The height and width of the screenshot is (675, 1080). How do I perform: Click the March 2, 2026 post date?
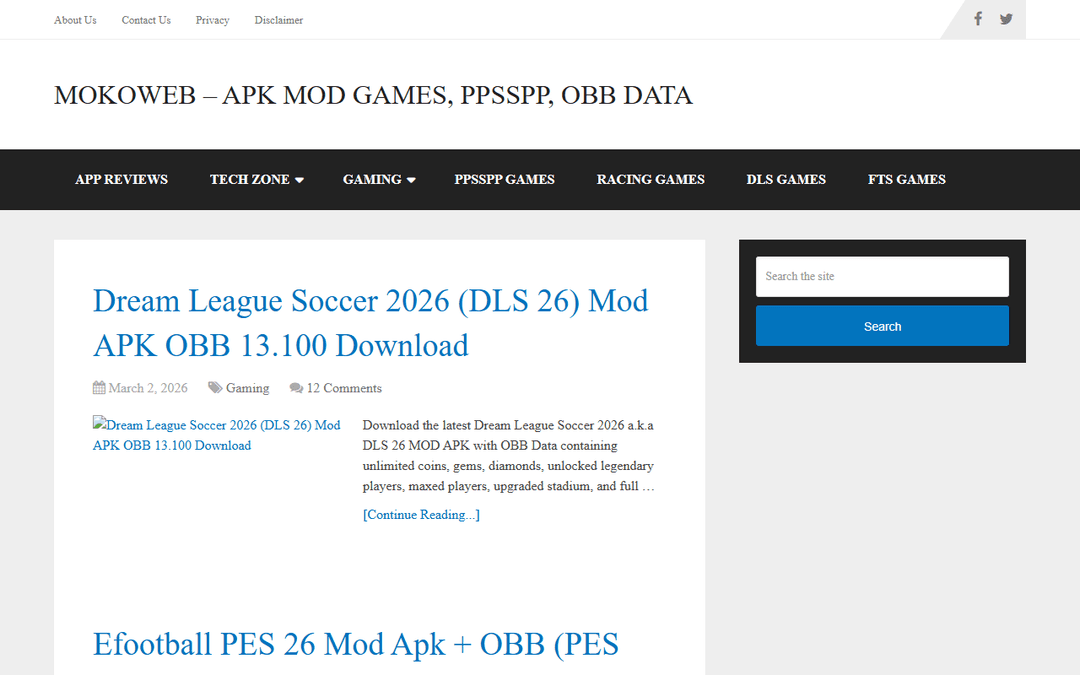(148, 388)
